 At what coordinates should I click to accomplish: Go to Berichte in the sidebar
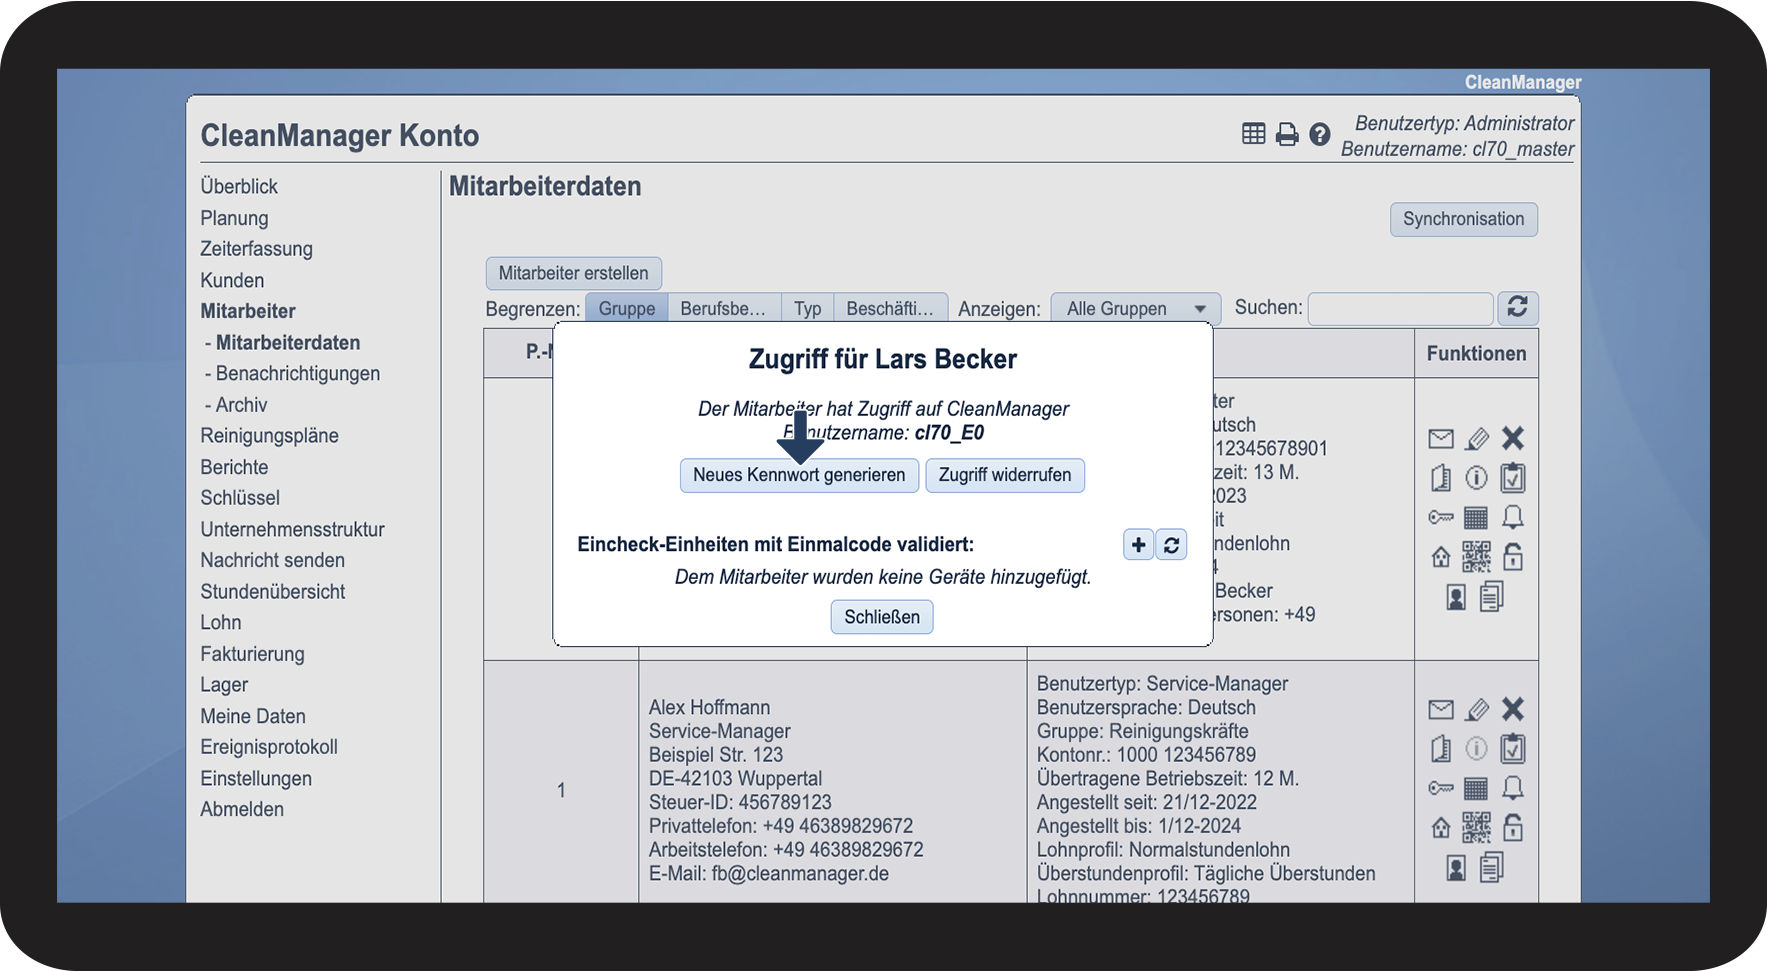click(x=234, y=467)
